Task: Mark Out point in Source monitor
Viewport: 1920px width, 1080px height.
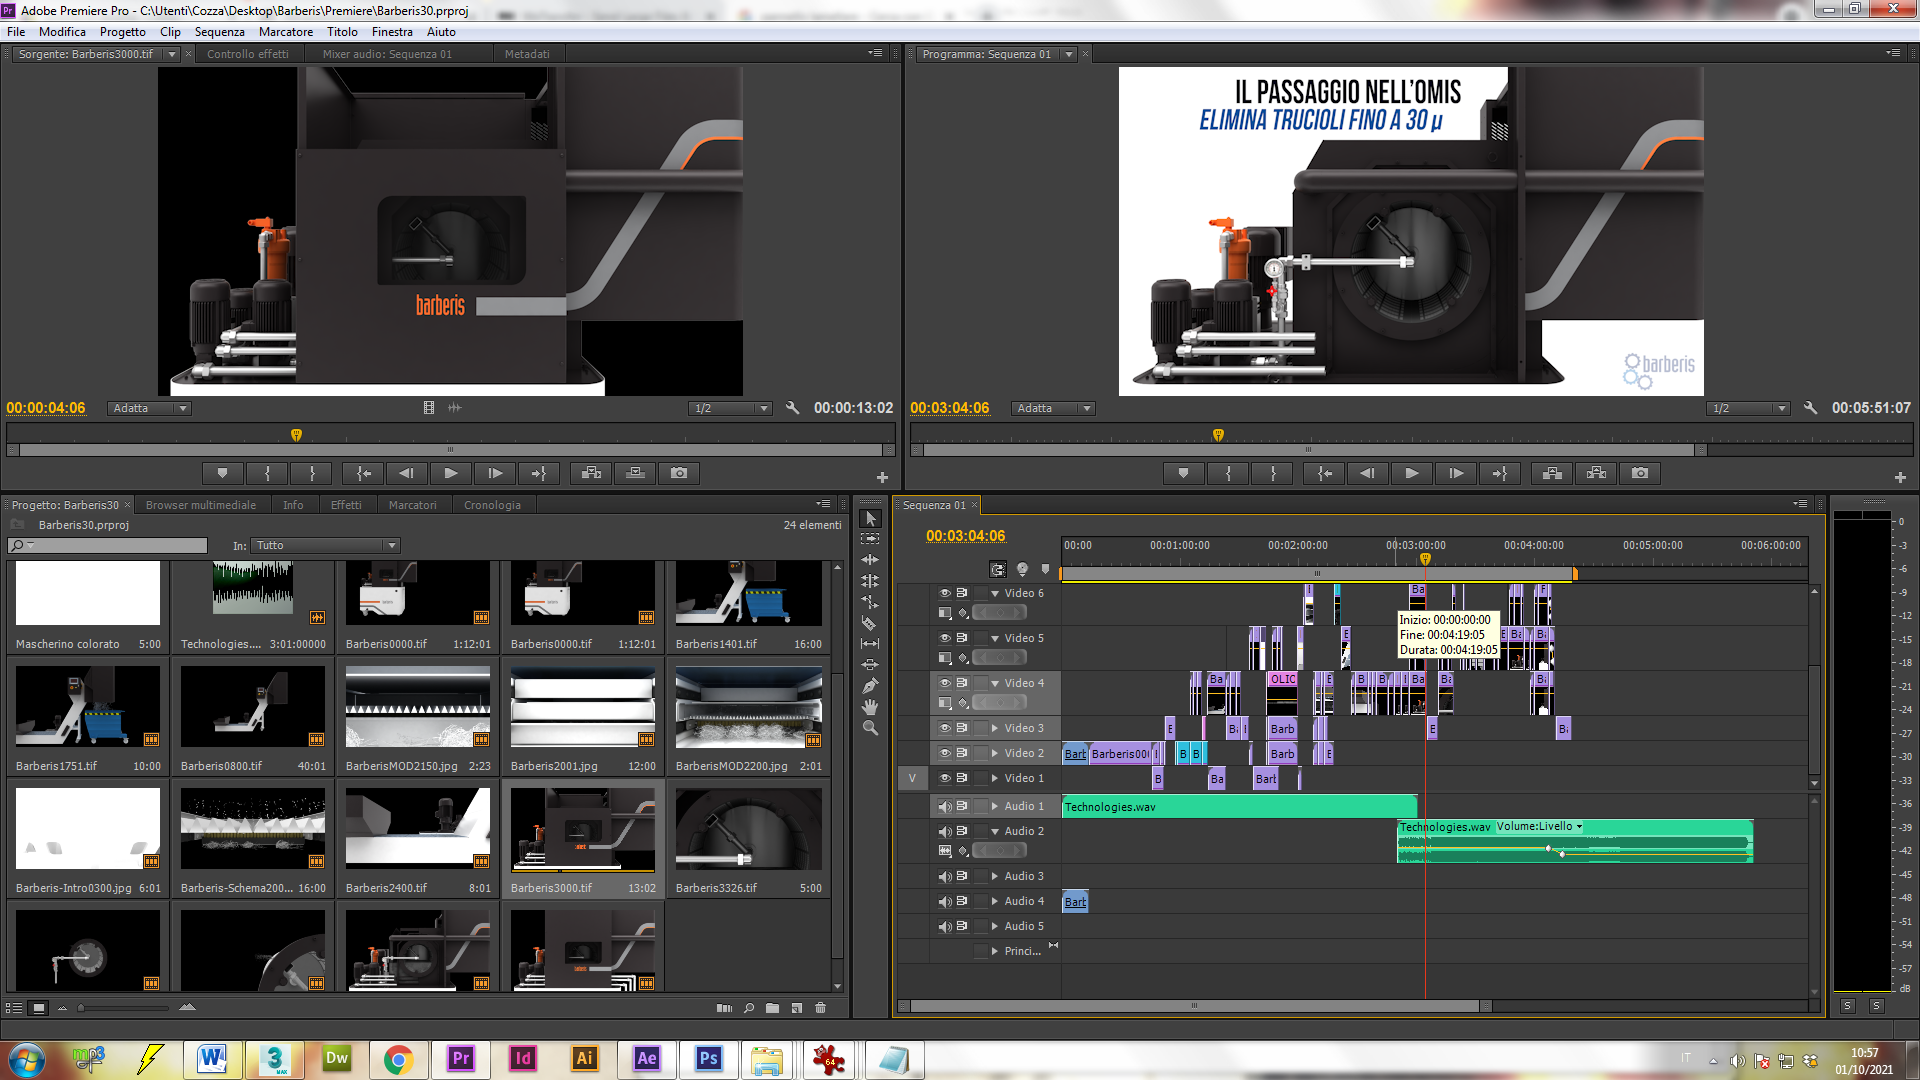Action: pyautogui.click(x=312, y=473)
